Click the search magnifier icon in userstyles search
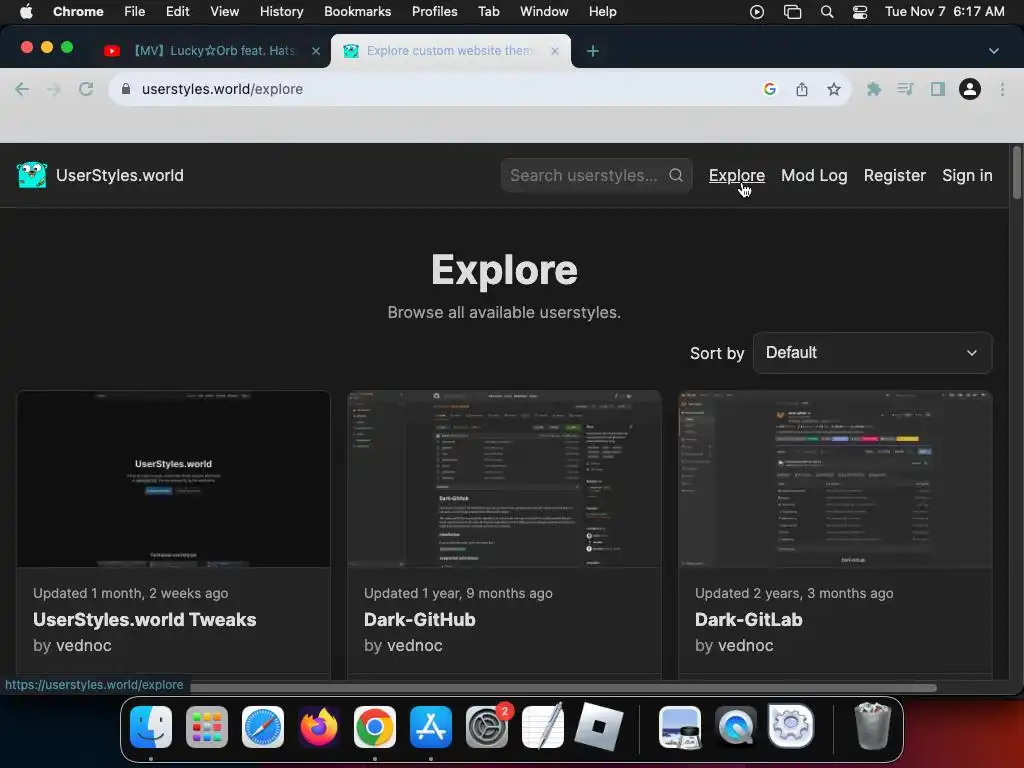 [x=676, y=175]
